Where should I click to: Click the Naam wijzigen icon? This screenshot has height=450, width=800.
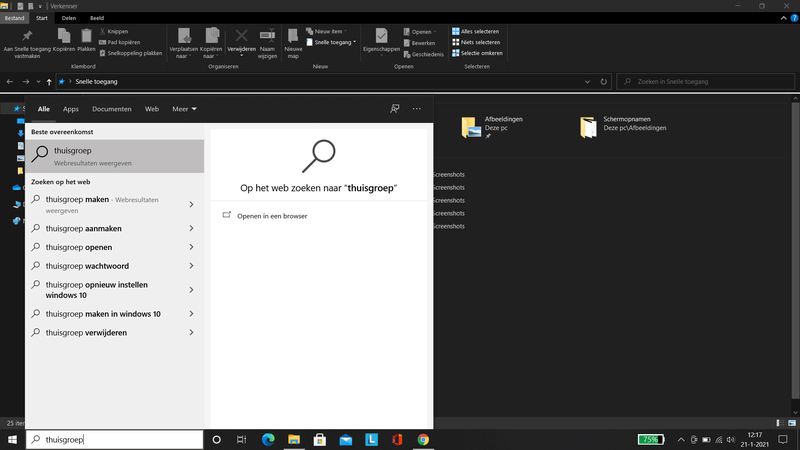coord(267,37)
